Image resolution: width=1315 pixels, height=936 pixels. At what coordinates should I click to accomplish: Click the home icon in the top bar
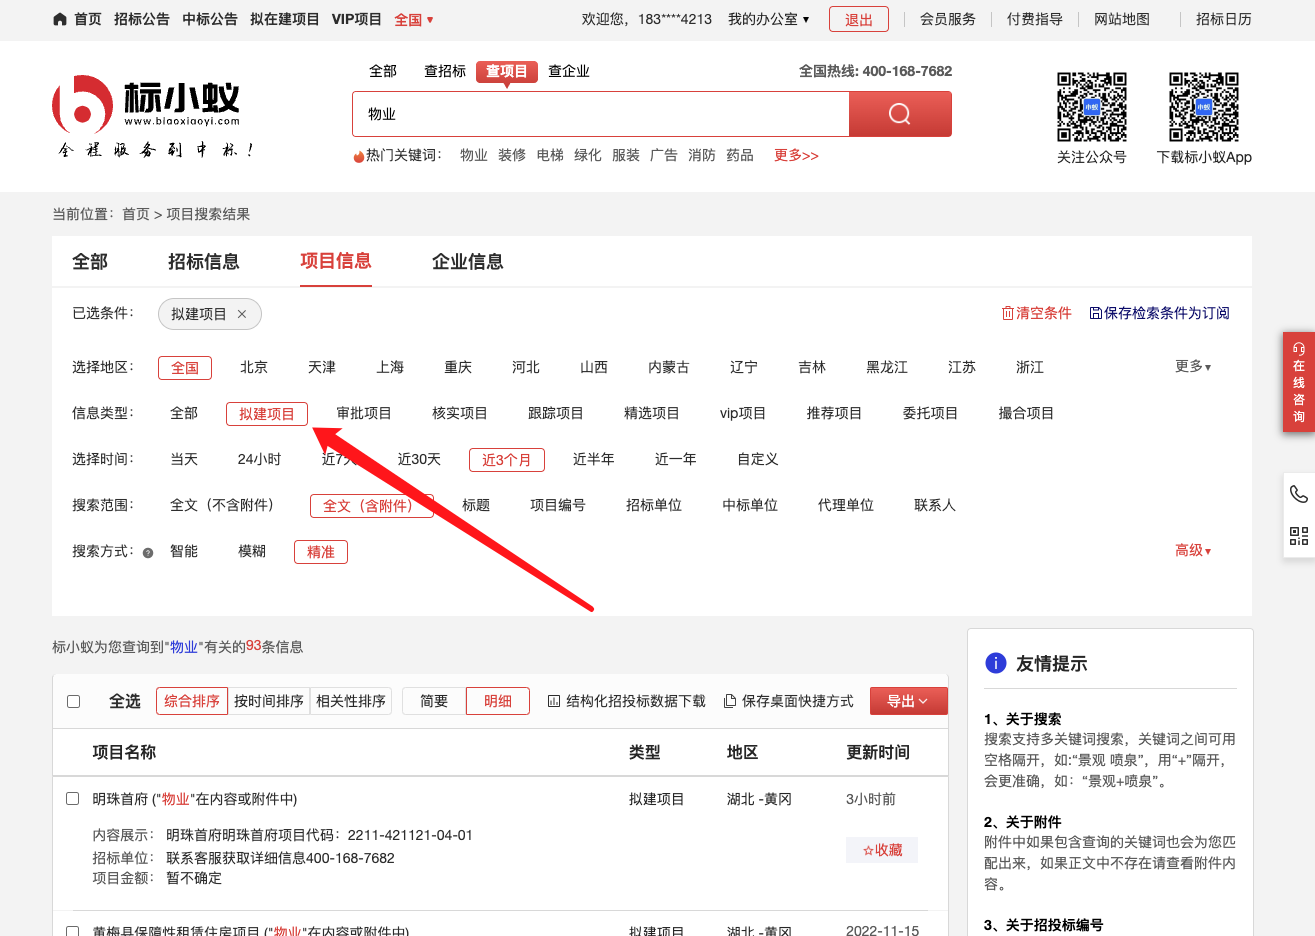[x=60, y=19]
